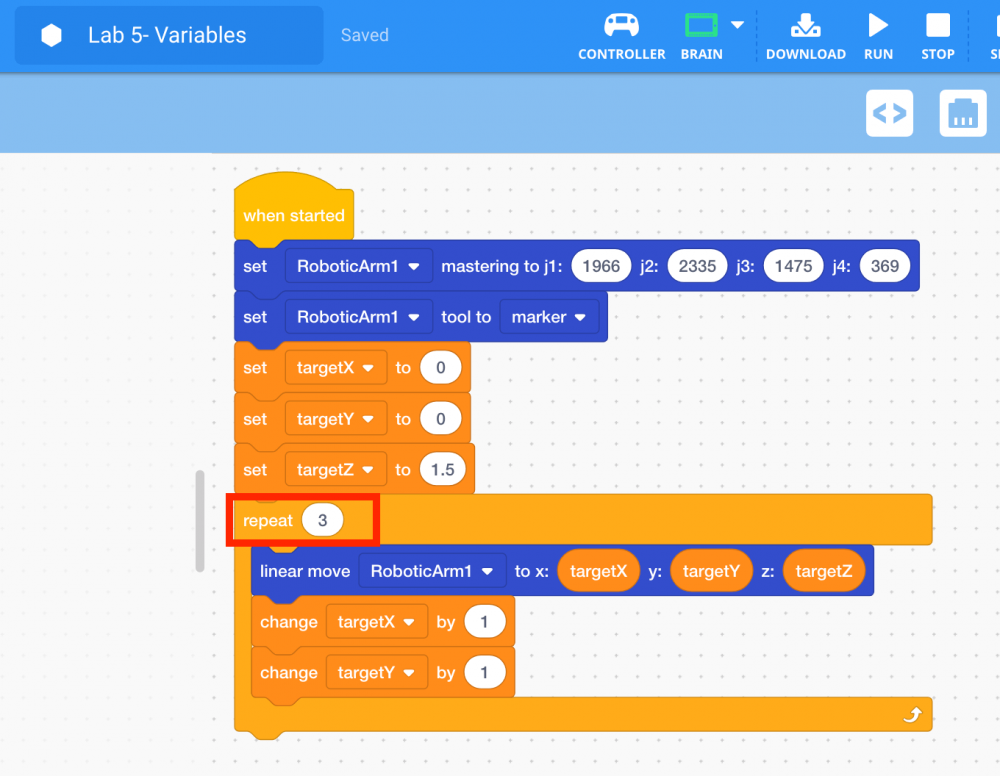Viewport: 1000px width, 776px height.
Task: Click the Brain connection icon
Action: click(x=701, y=25)
